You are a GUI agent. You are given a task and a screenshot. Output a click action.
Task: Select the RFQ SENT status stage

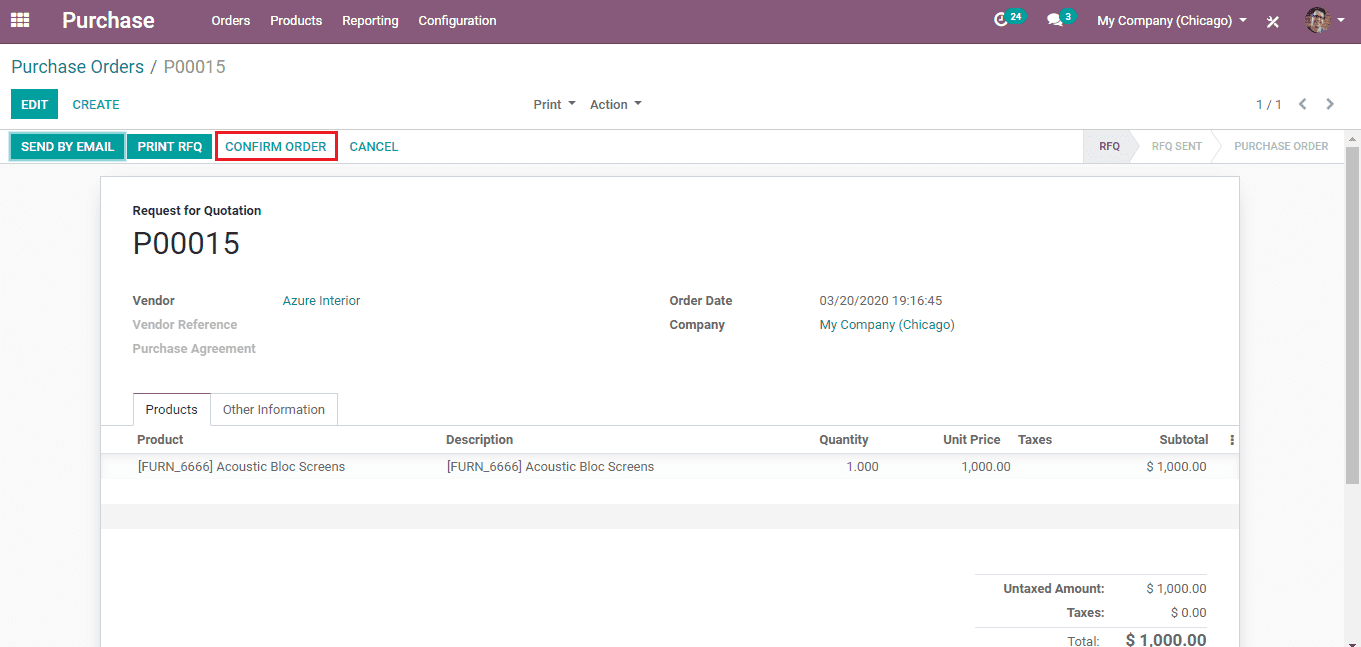point(1177,146)
